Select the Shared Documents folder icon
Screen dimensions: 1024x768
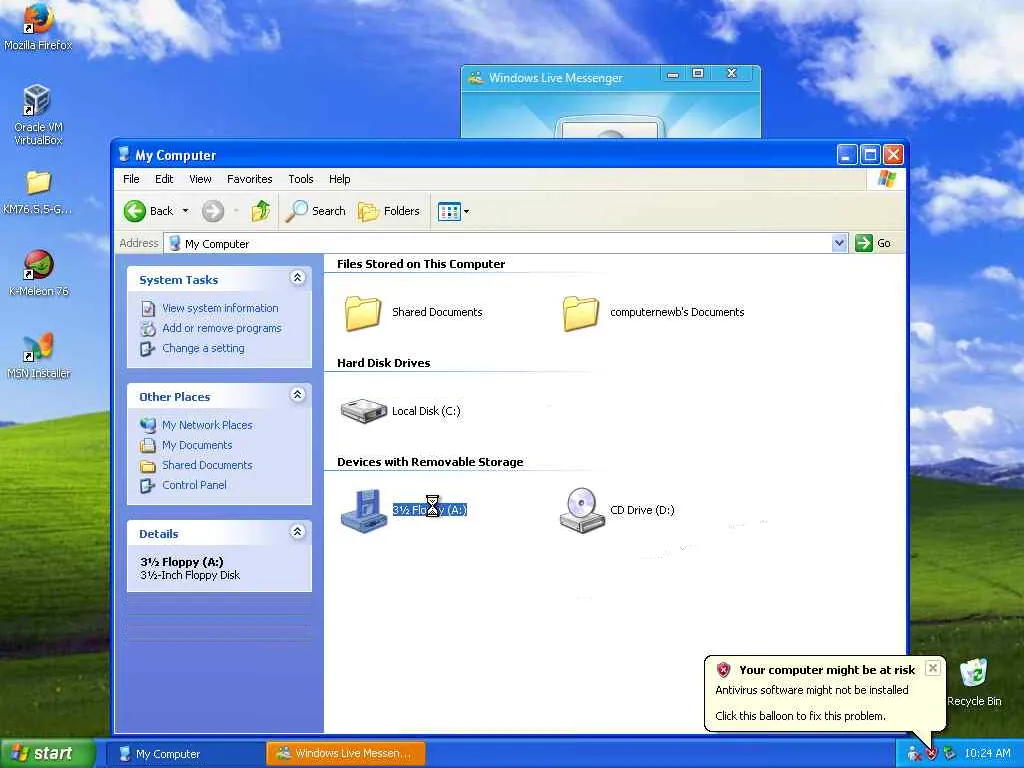click(363, 312)
